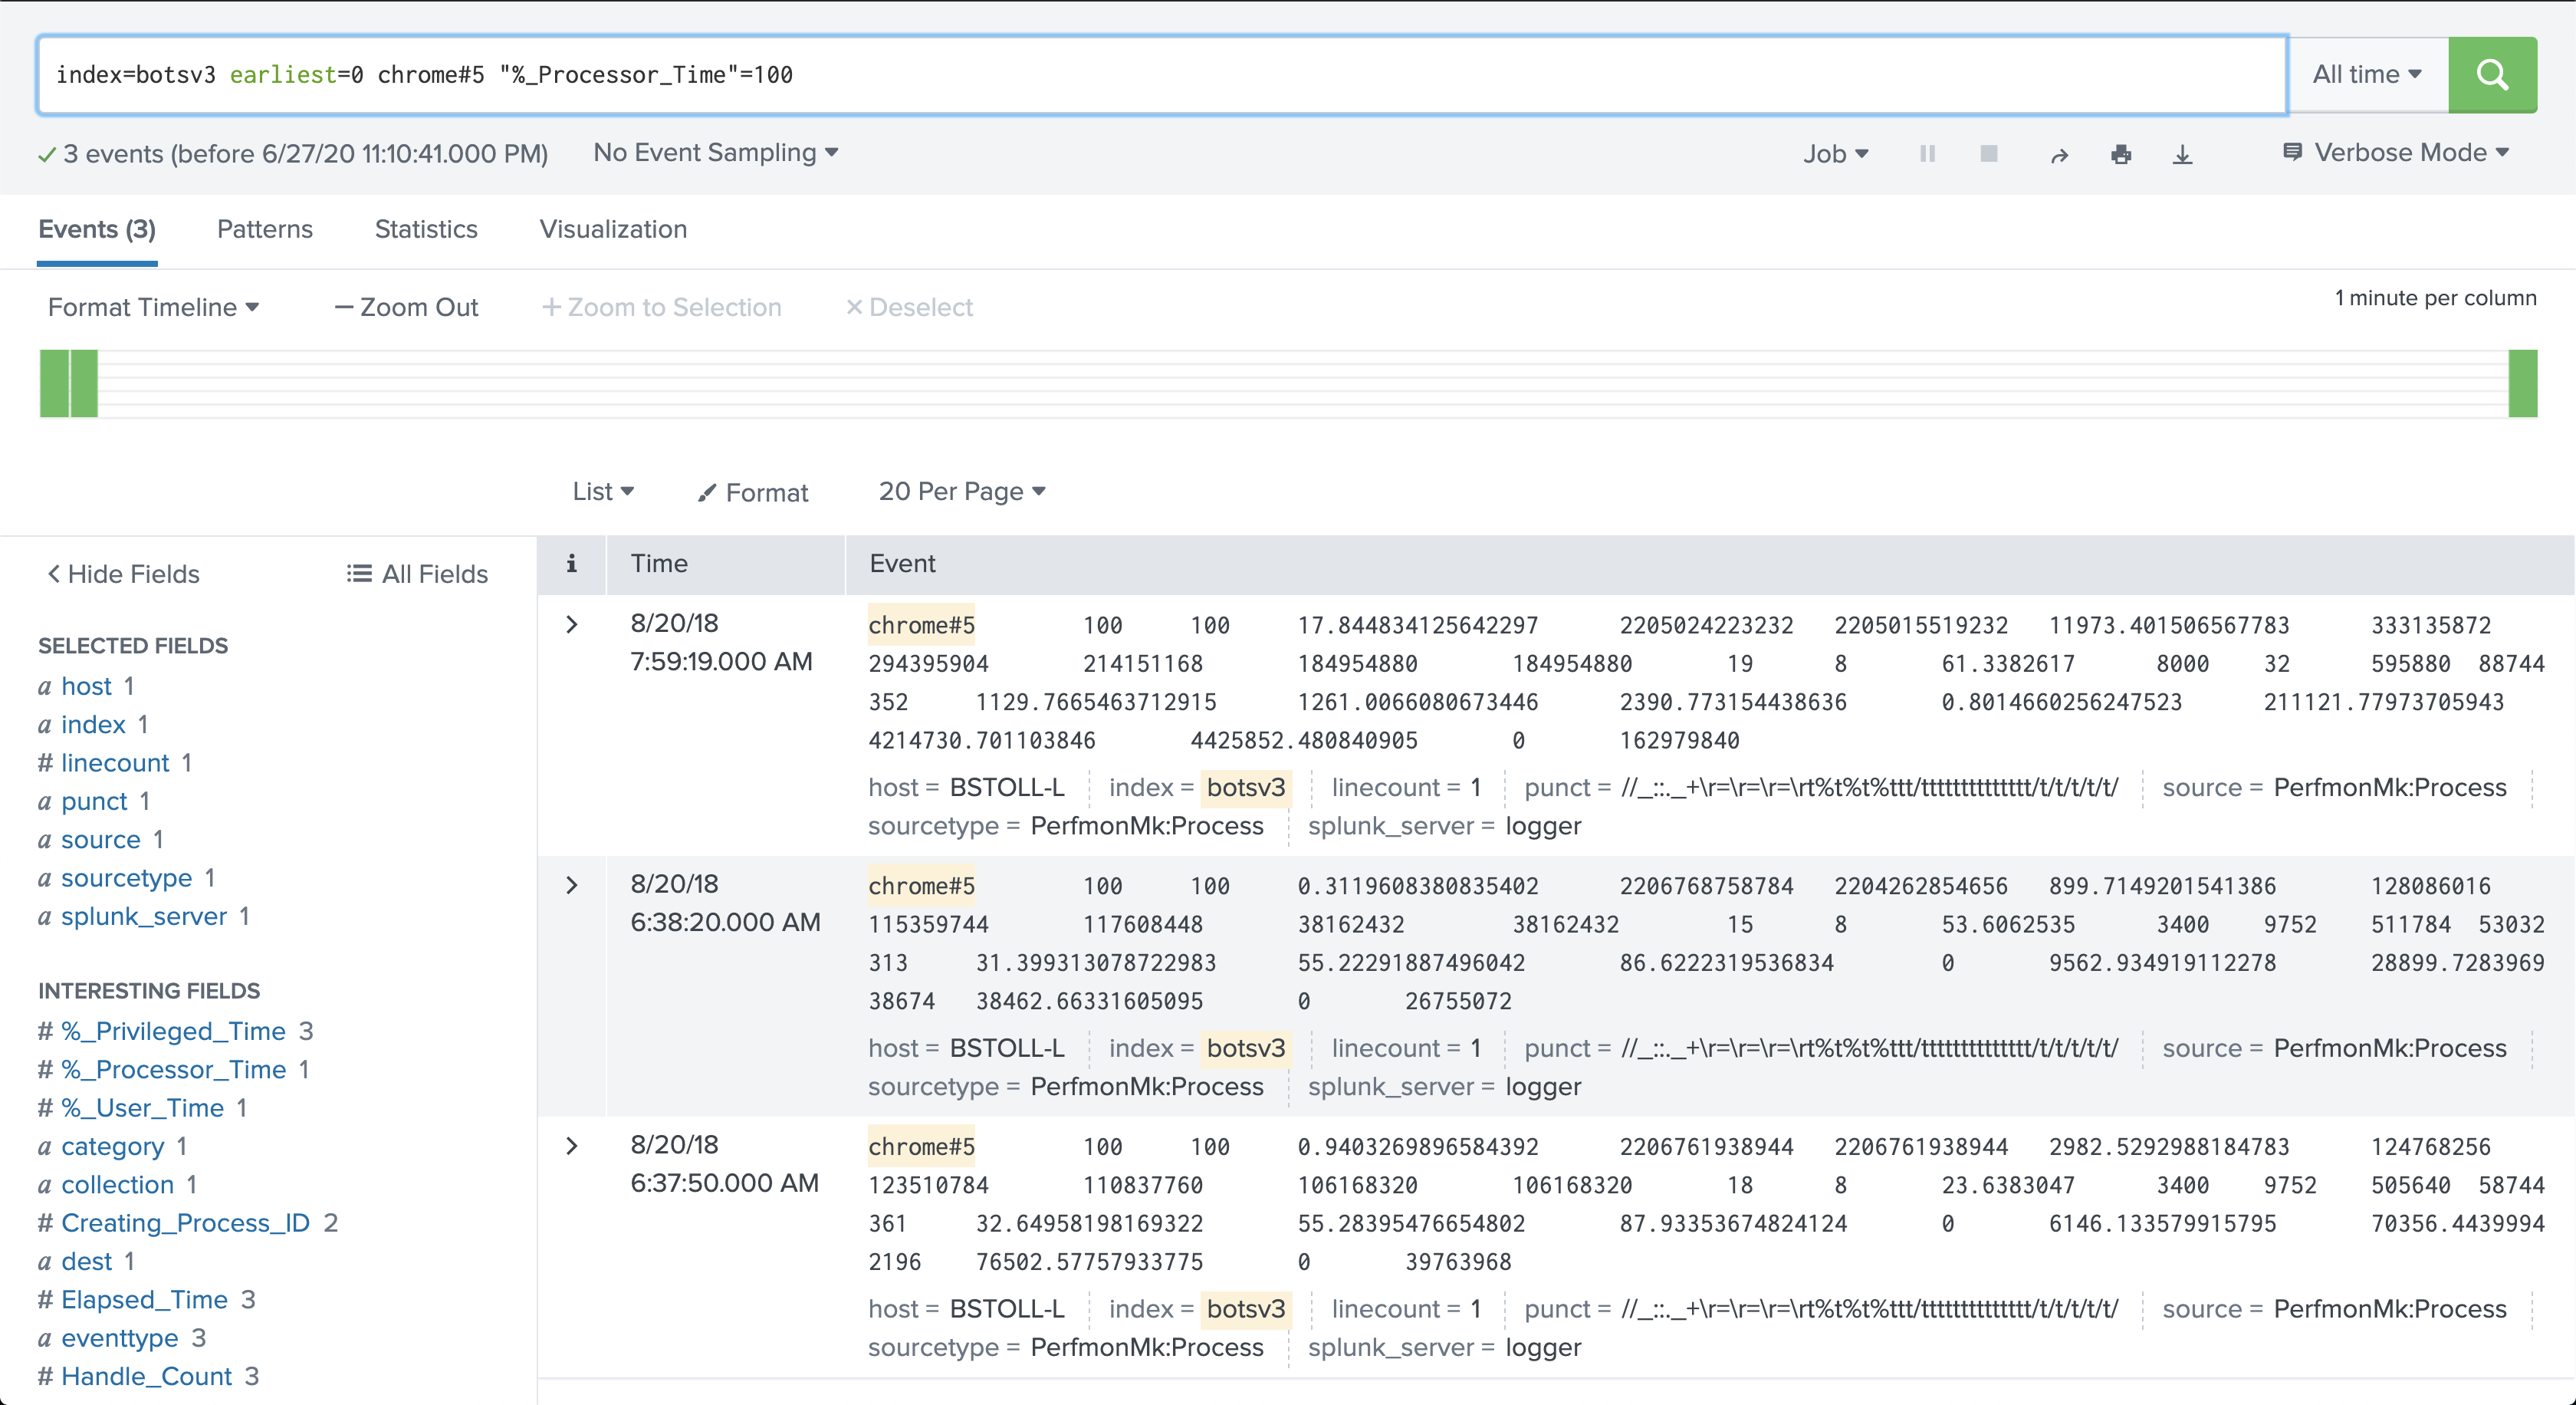Screen dimensions: 2576x1405
Task: Hide Fields sidebar
Action: pos(124,574)
